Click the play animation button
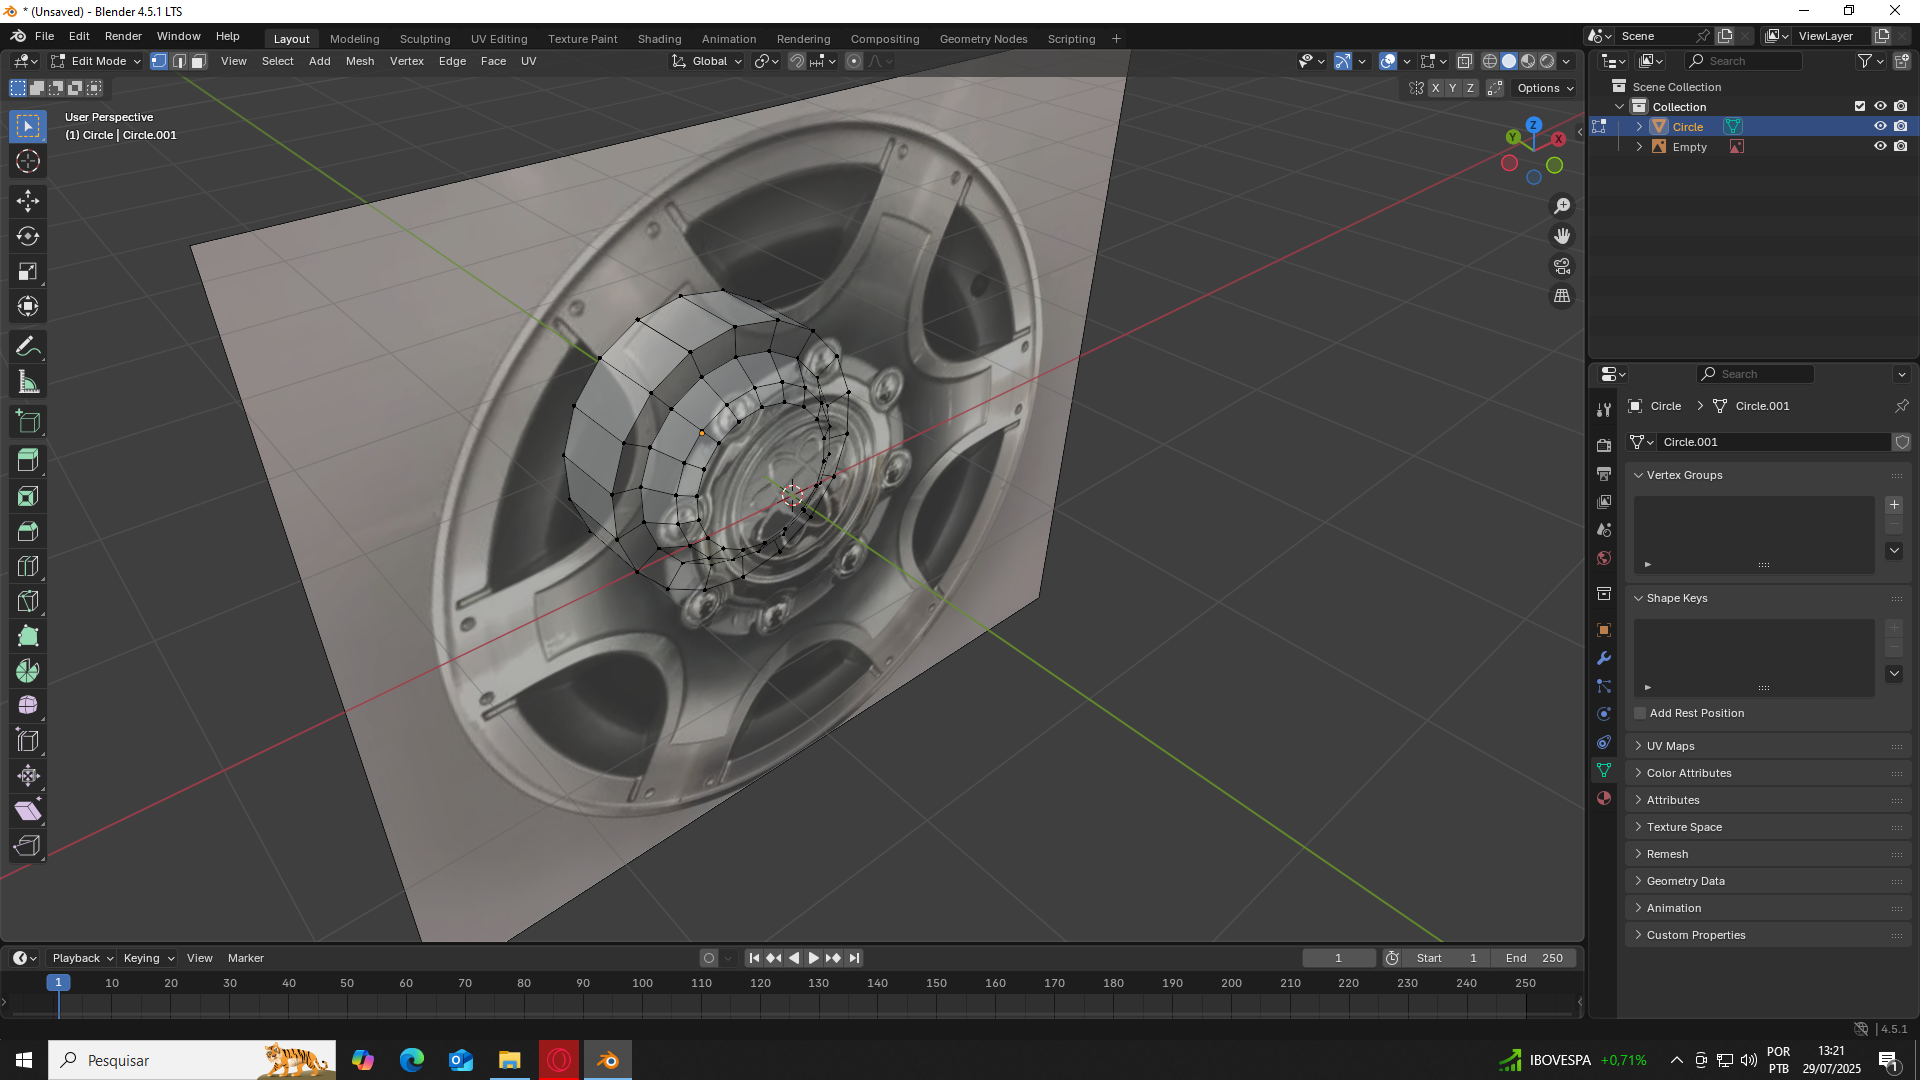This screenshot has height=1080, width=1920. [814, 958]
